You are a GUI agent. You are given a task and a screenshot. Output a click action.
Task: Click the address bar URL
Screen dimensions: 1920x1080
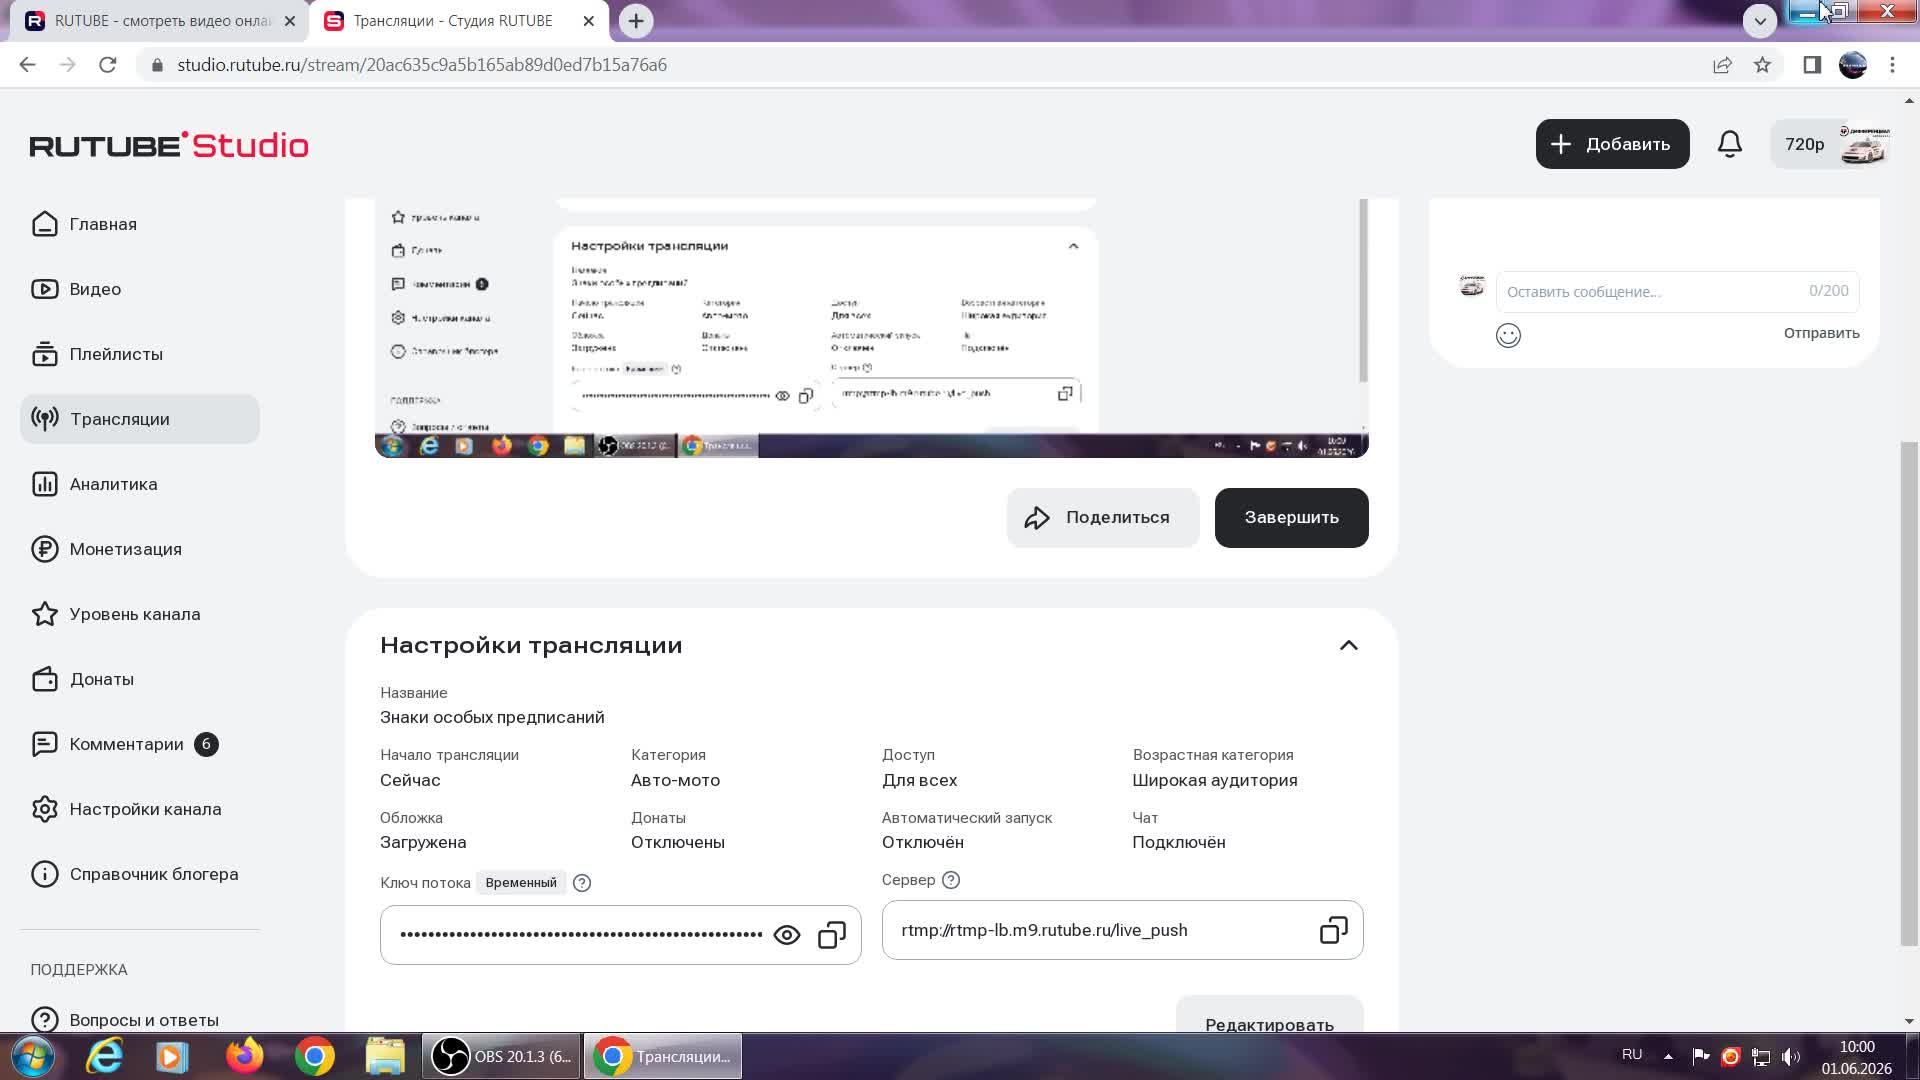pyautogui.click(x=422, y=65)
